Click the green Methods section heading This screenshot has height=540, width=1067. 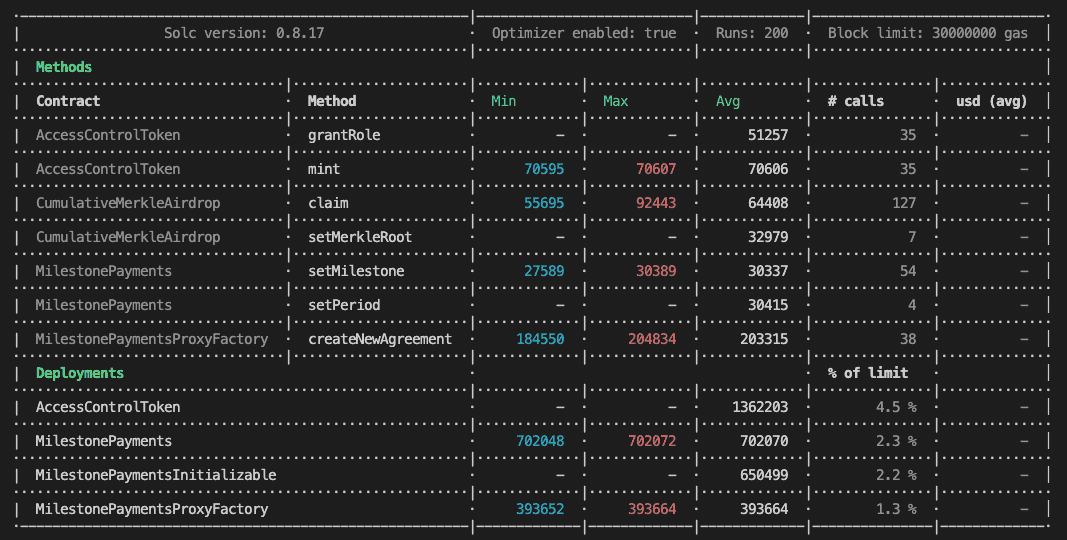63,67
